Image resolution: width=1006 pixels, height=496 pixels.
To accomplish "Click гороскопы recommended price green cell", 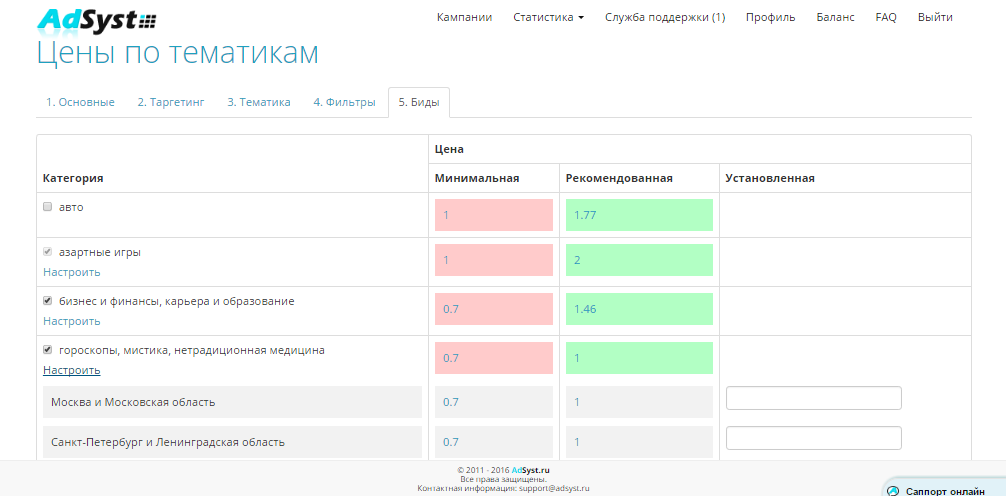I will (639, 358).
